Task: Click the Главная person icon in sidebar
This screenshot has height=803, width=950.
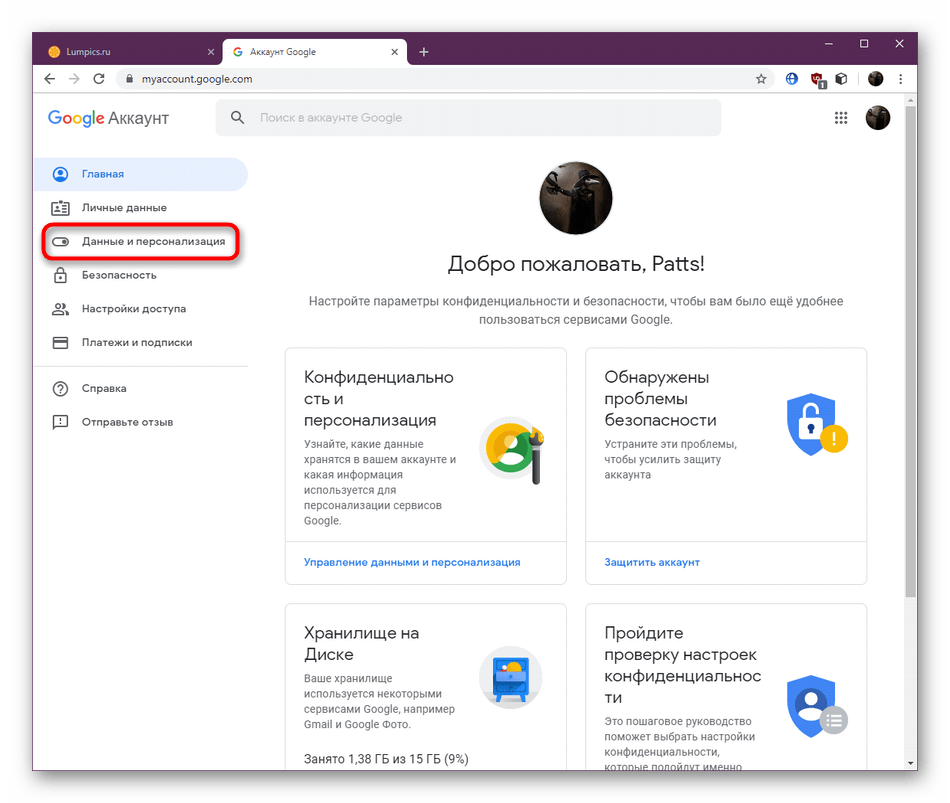Action: (61, 174)
